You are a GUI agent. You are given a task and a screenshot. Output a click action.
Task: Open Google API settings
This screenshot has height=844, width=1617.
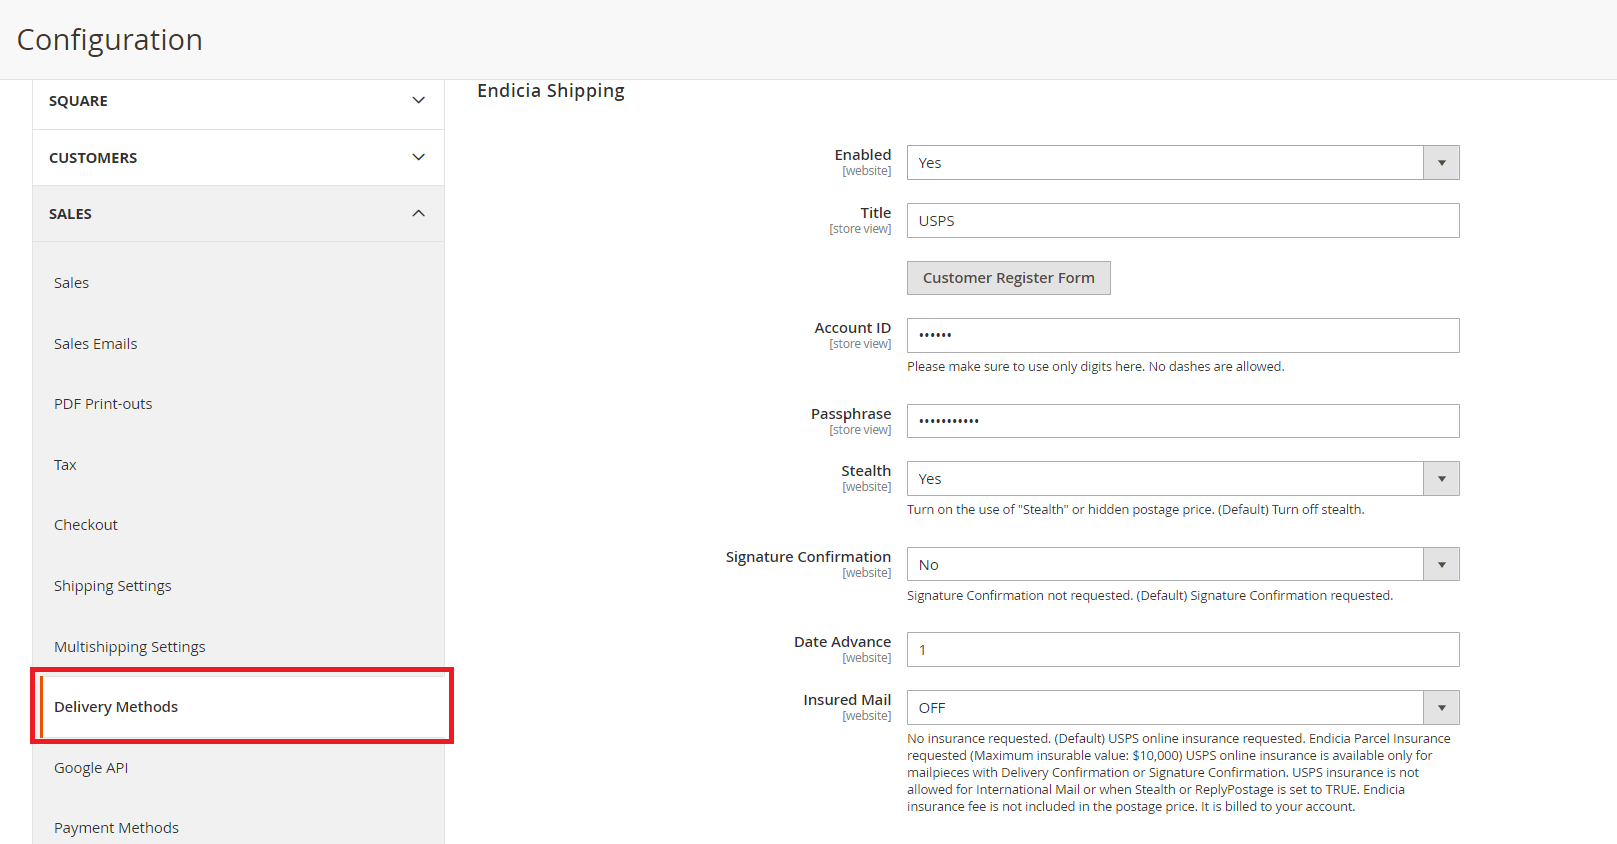click(x=91, y=768)
